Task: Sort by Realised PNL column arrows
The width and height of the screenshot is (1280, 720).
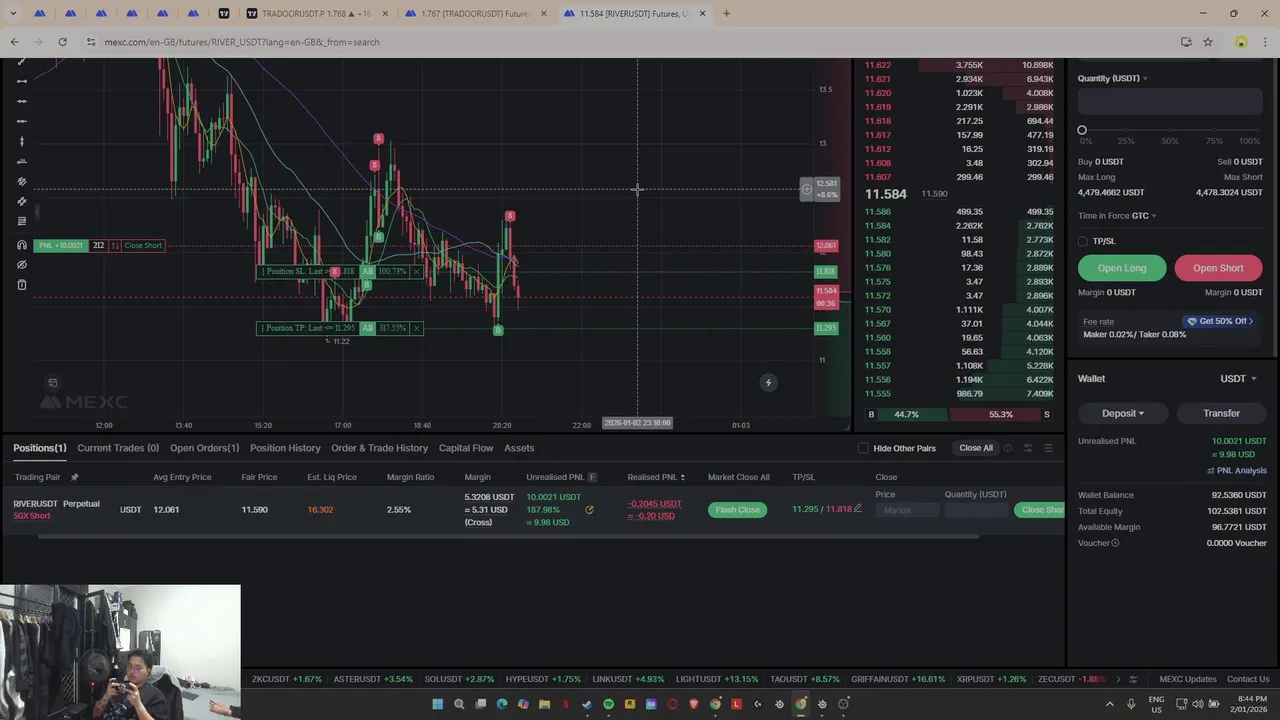Action: 683,477
